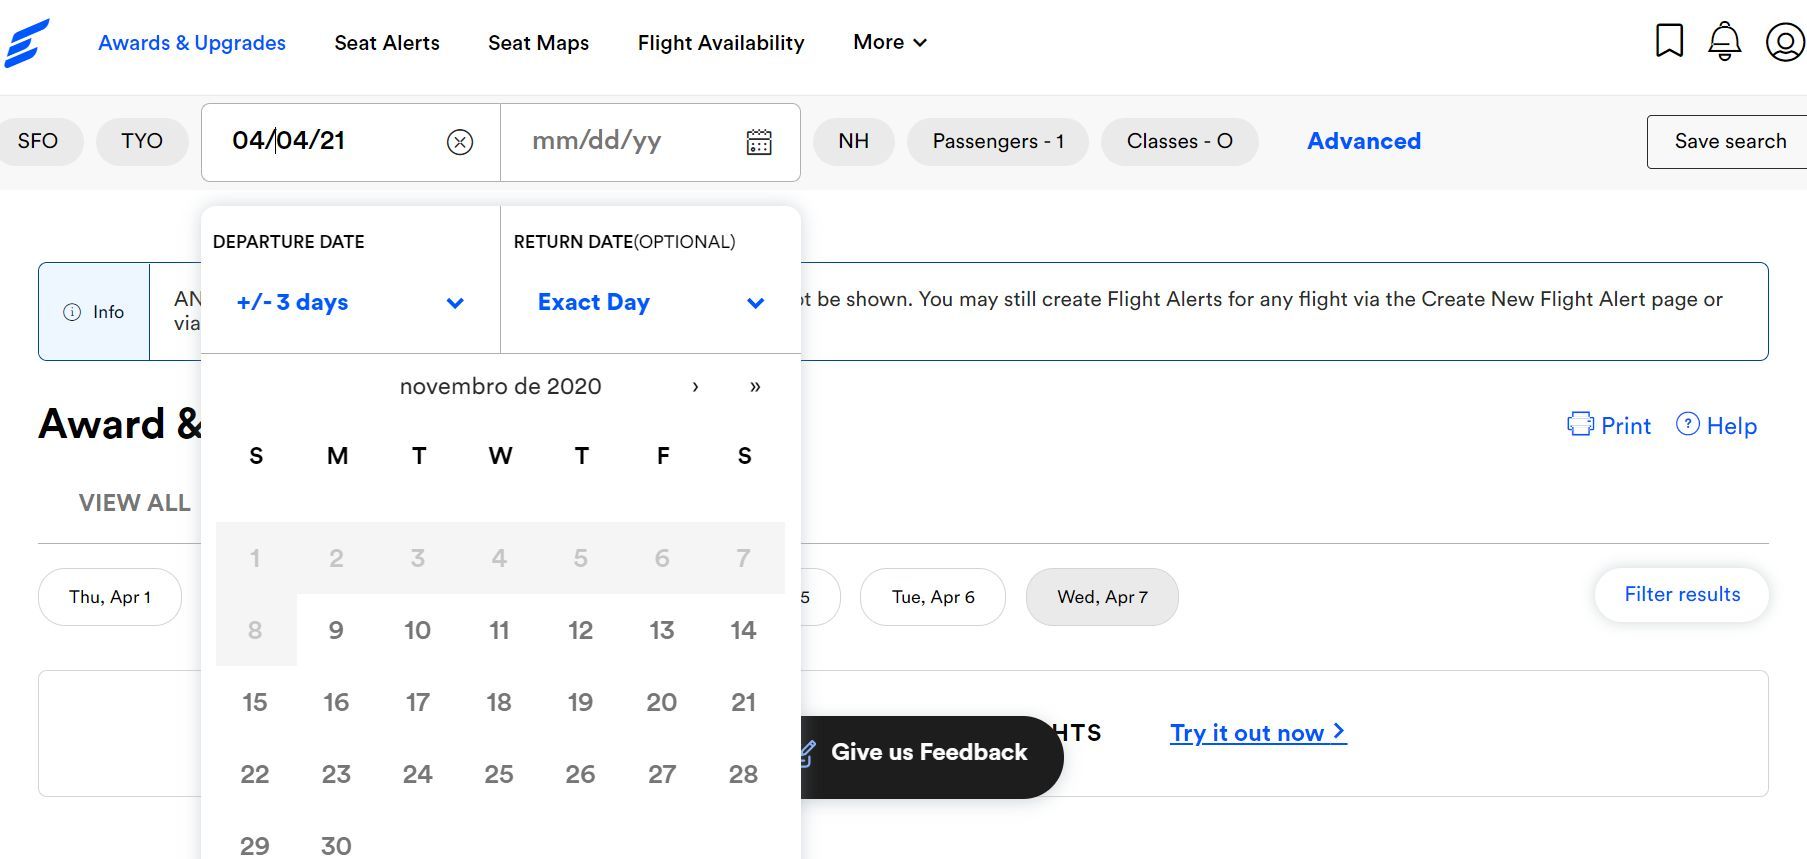Click the return date mm/dd/yy field

point(622,141)
